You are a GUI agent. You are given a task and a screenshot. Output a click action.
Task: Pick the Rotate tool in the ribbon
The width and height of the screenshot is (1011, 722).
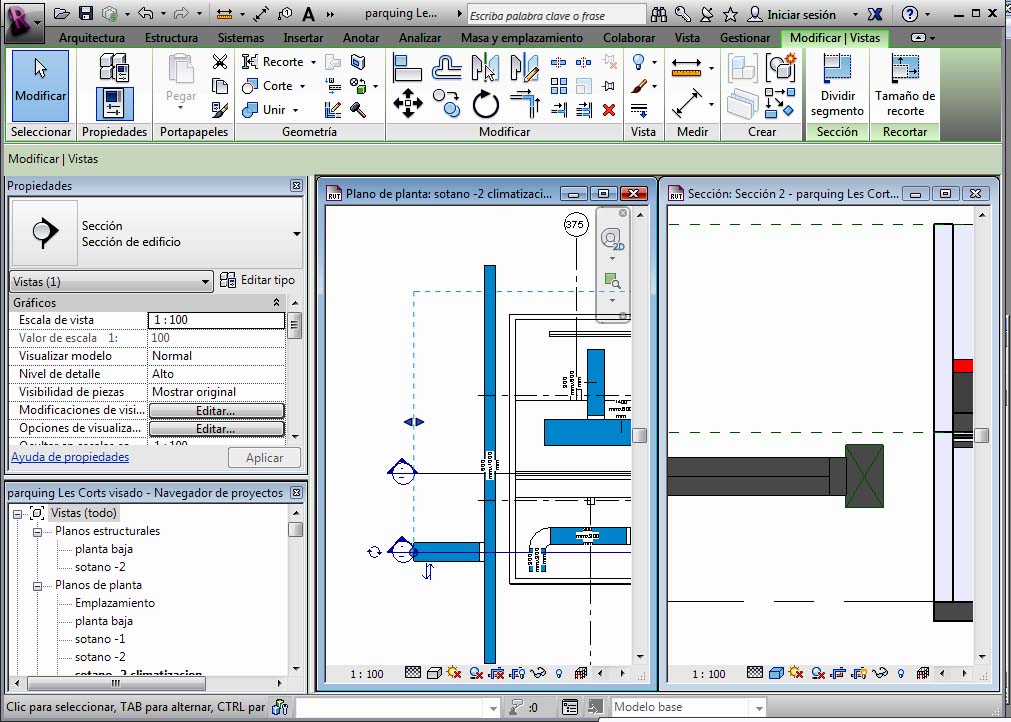(486, 103)
